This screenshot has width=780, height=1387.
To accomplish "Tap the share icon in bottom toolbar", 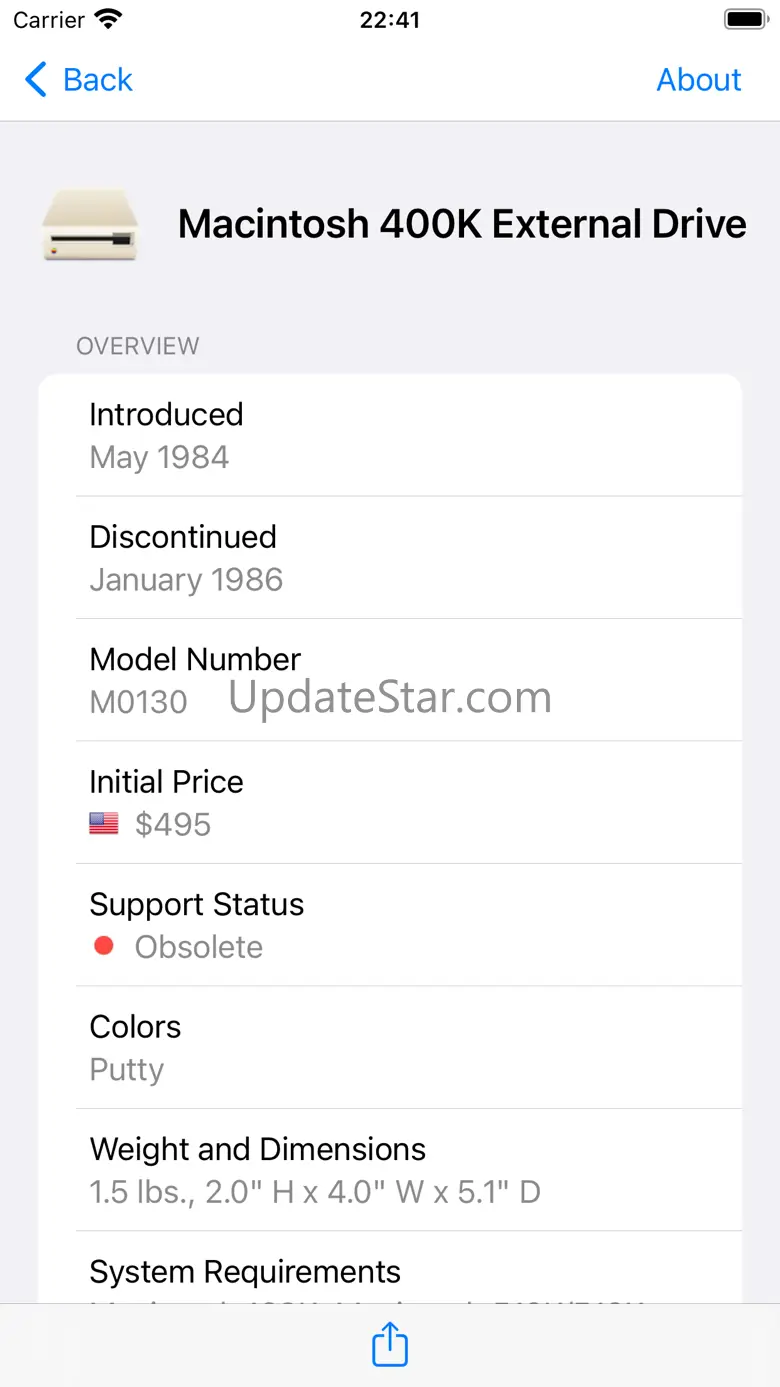I will (390, 1344).
